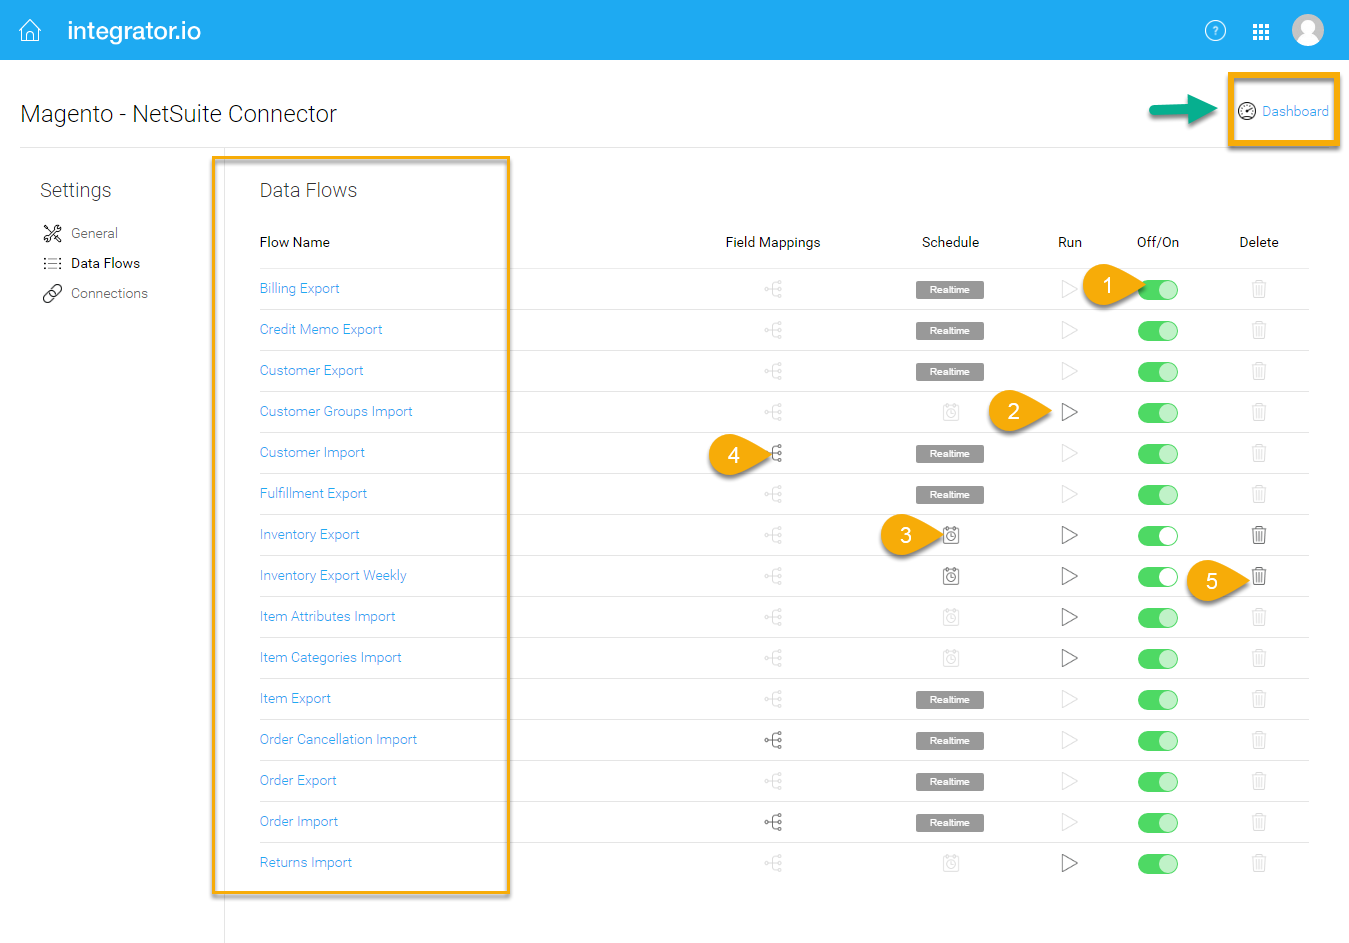
Task: Open the Inventory Export flow
Action: pyautogui.click(x=310, y=534)
